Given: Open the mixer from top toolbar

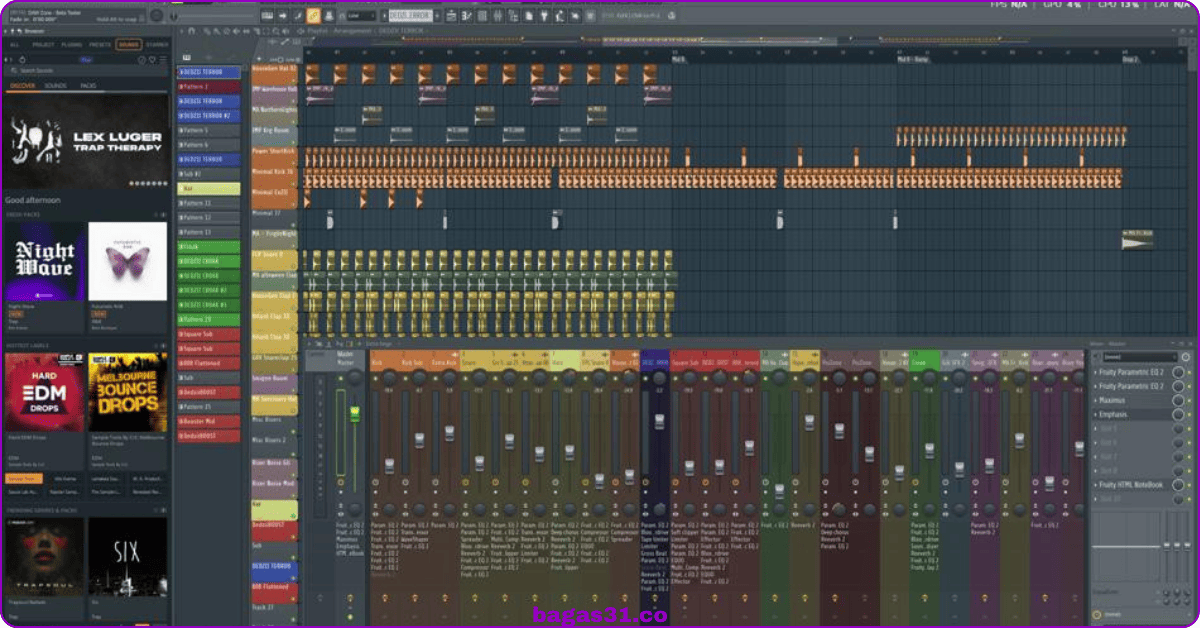Looking at the screenshot, I should coord(497,16).
